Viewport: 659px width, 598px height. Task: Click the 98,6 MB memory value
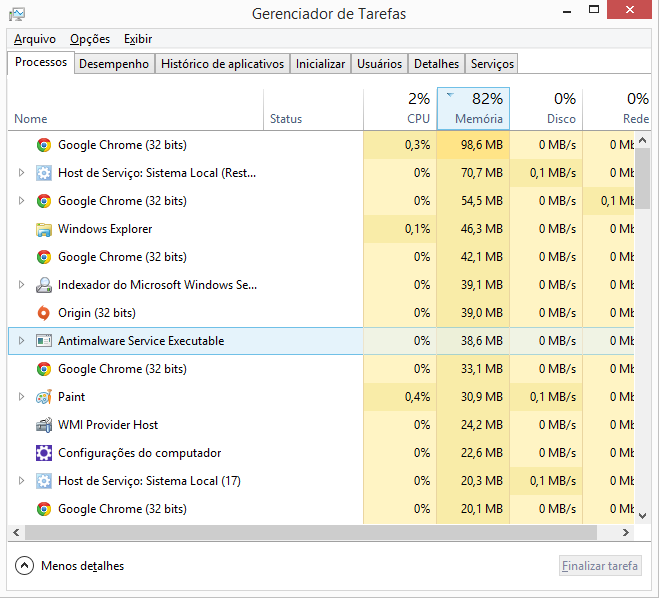[482, 145]
